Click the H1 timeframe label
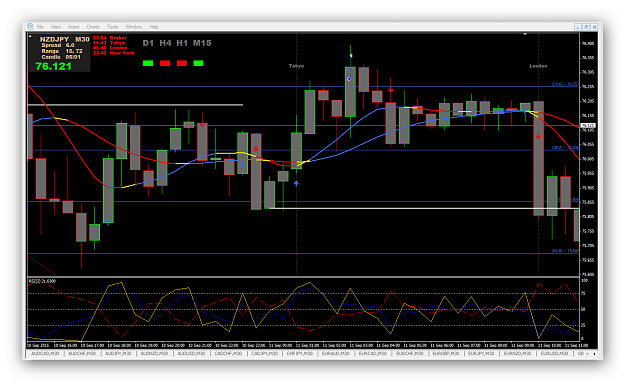This screenshot has width=625, height=382. (x=182, y=43)
